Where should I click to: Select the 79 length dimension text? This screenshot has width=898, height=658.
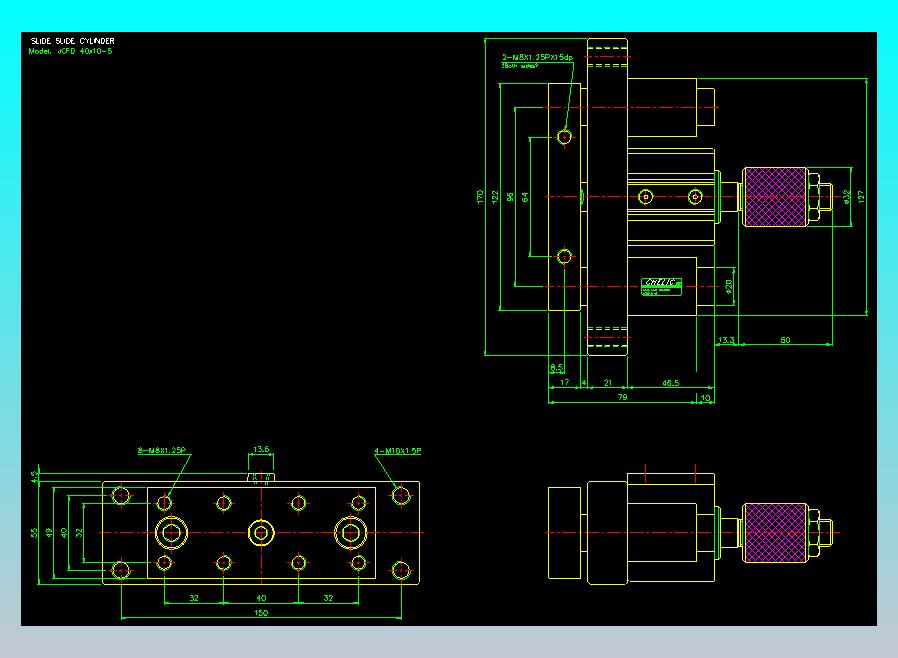coord(623,396)
